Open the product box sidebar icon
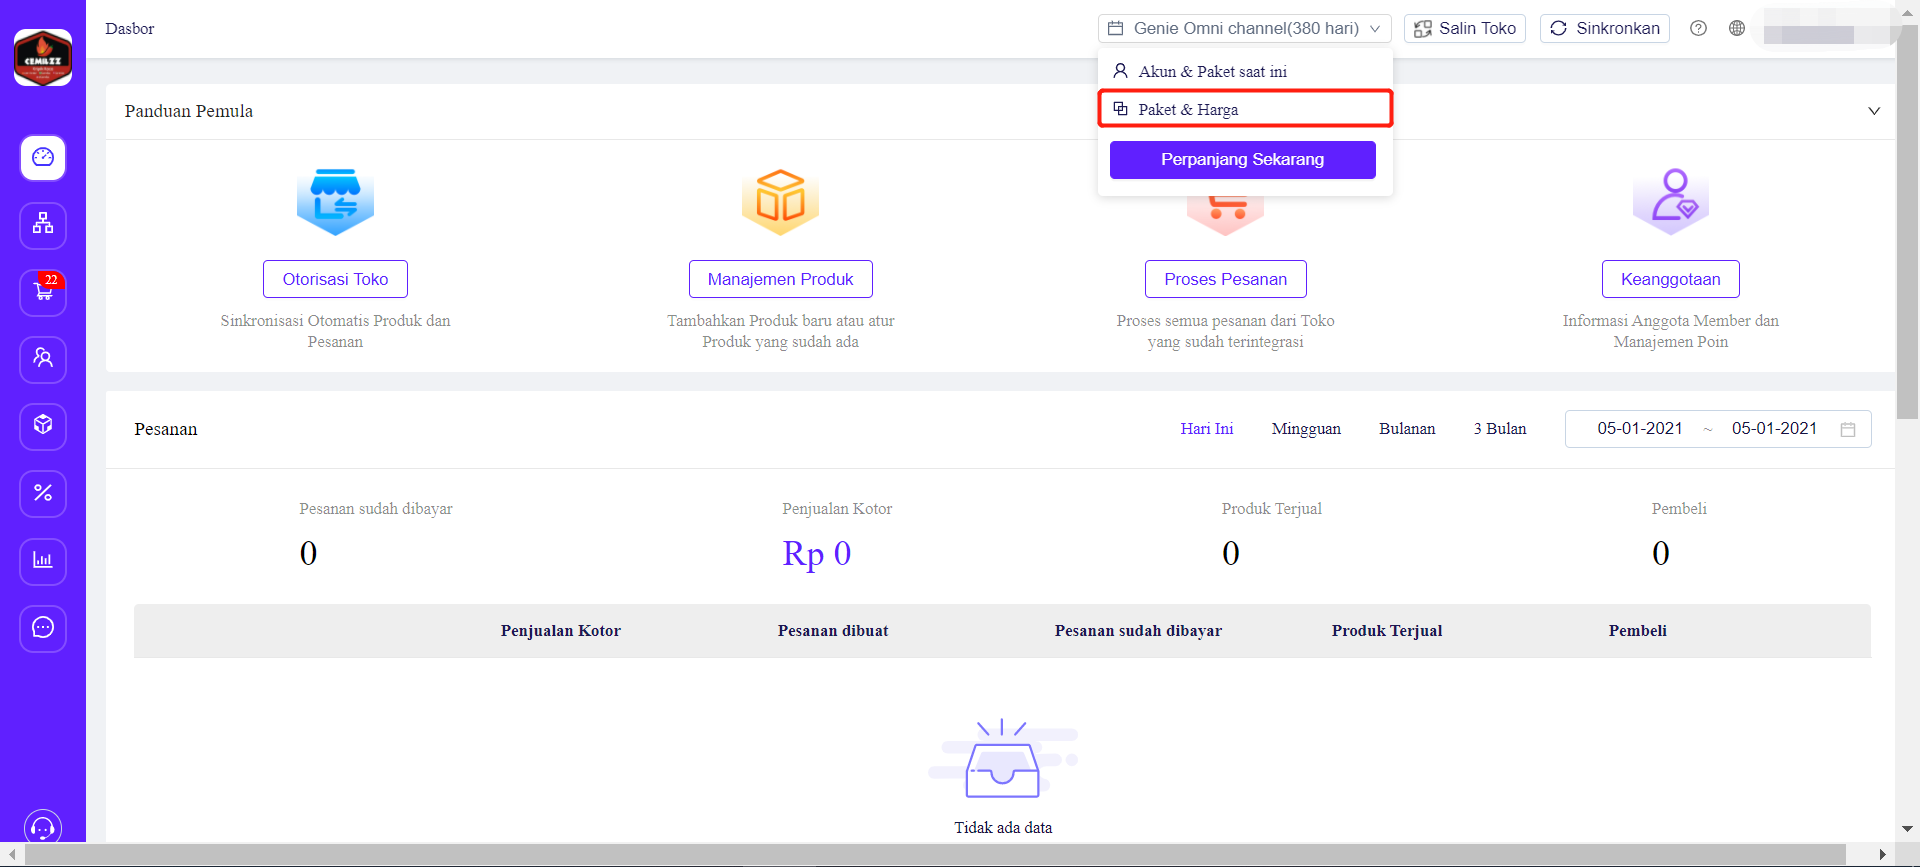Screen dimensions: 1920x867 point(43,426)
